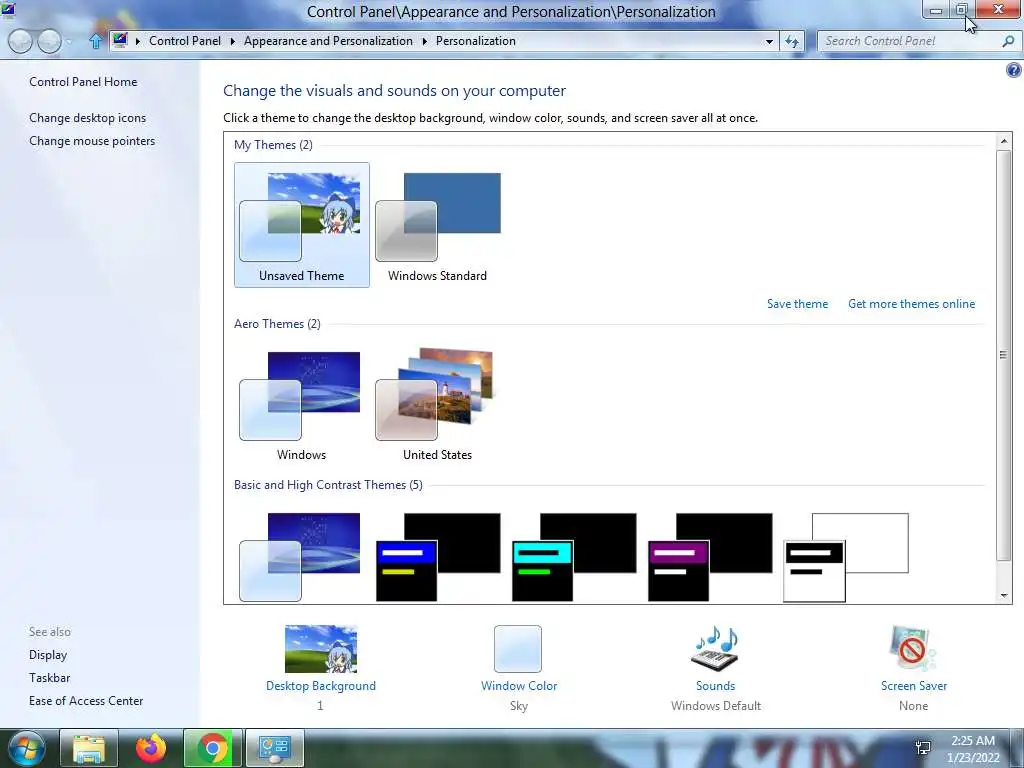1024x768 pixels.
Task: Open Desktop Background settings icon
Action: (x=321, y=648)
